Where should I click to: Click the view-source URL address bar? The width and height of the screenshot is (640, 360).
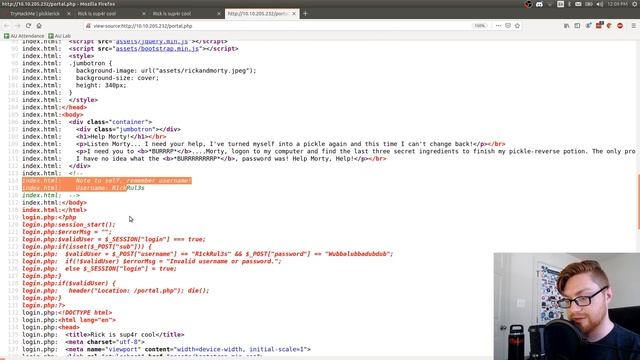pos(278,26)
